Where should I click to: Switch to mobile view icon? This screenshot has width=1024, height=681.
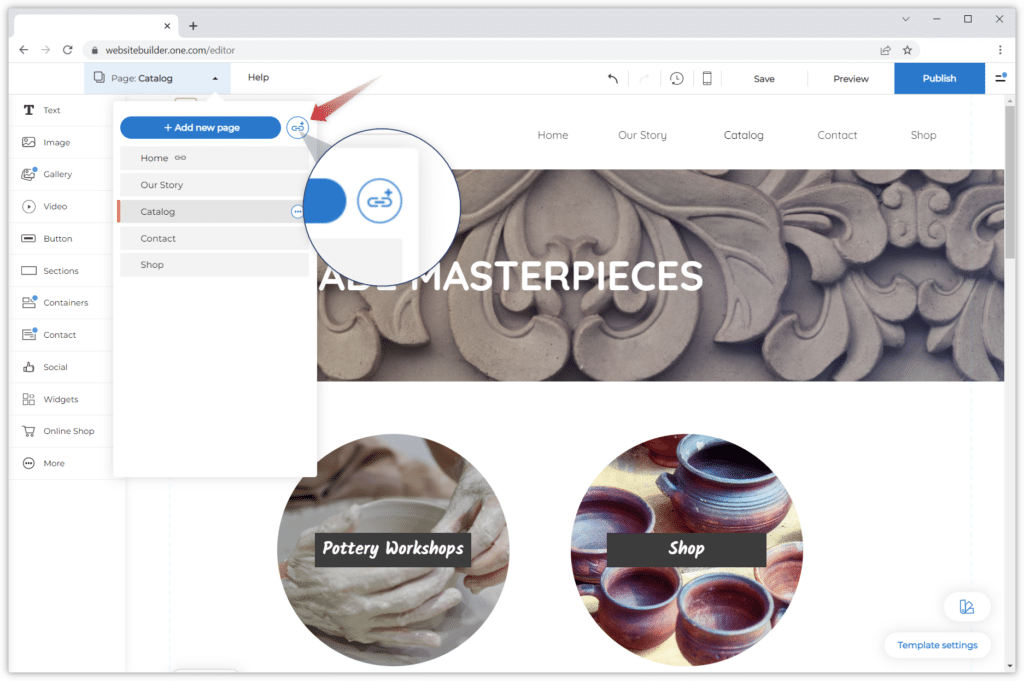coord(707,79)
